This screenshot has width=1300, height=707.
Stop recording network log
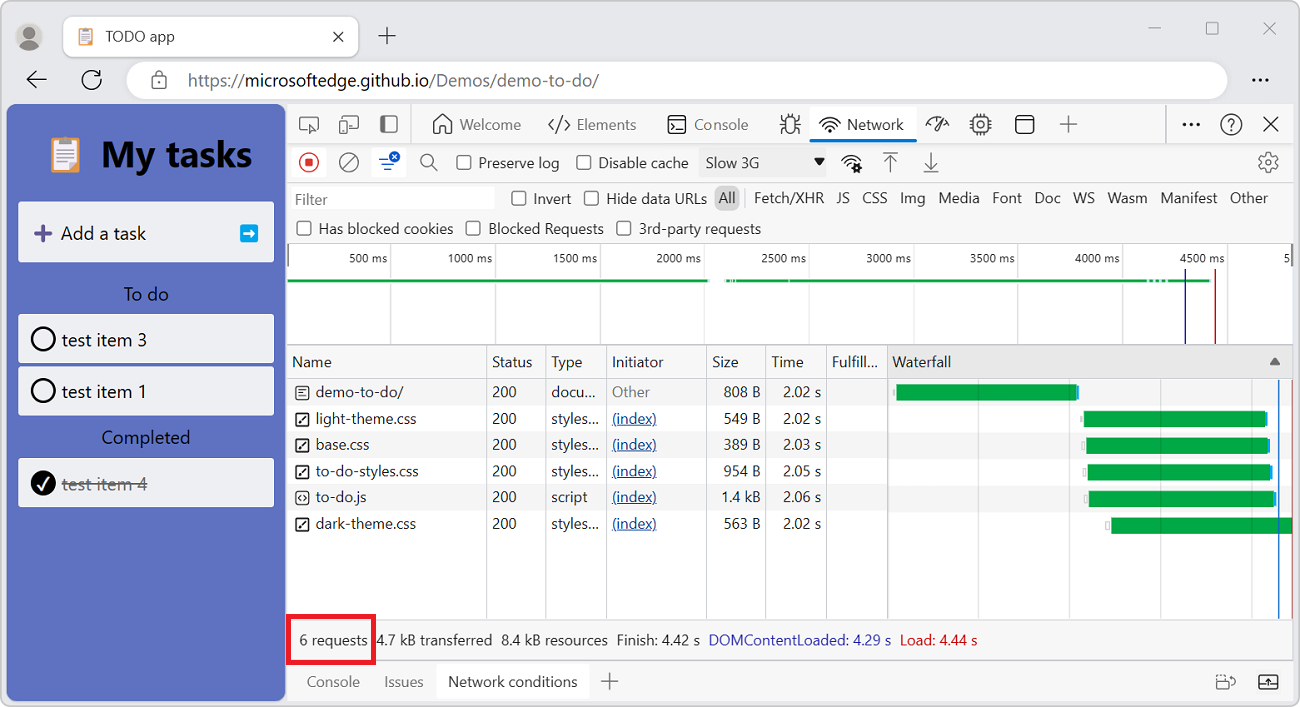tap(310, 162)
